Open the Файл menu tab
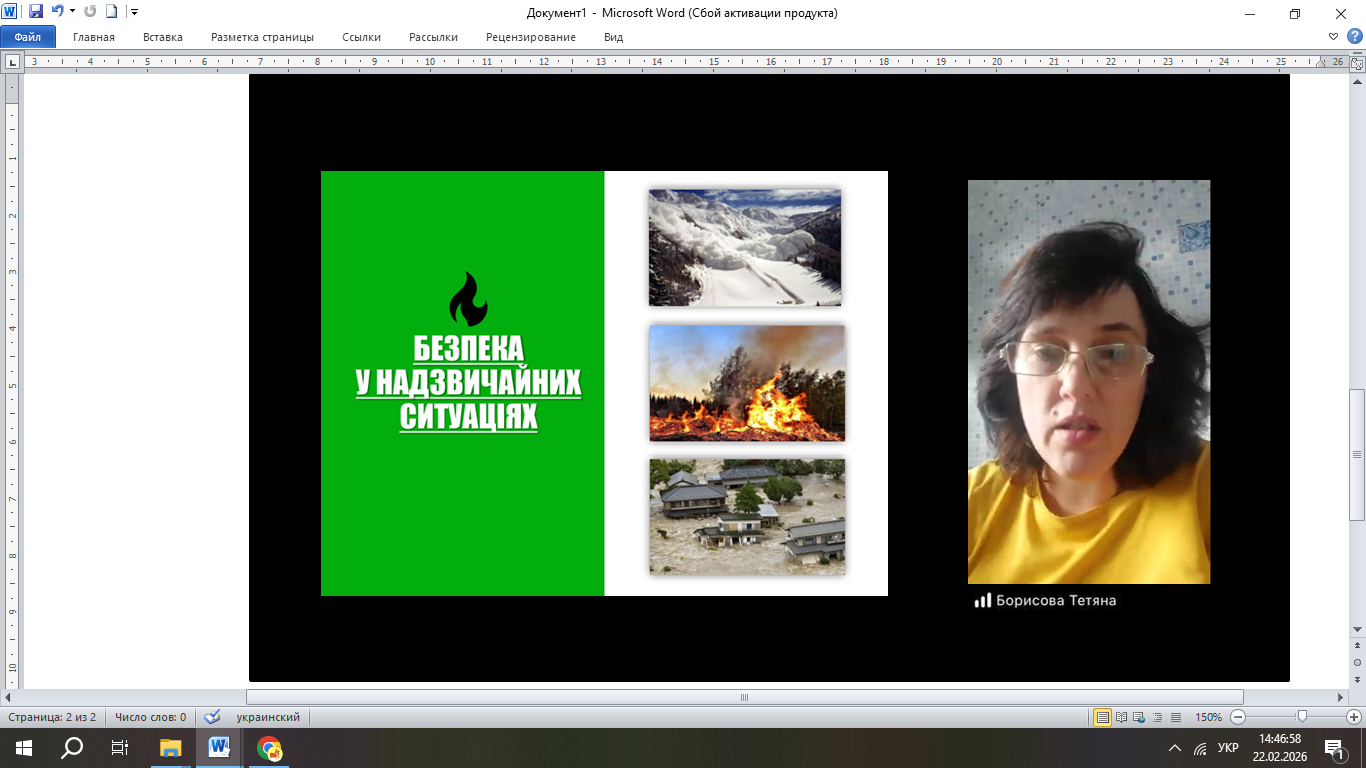Viewport: 1366px width, 768px height. click(27, 37)
